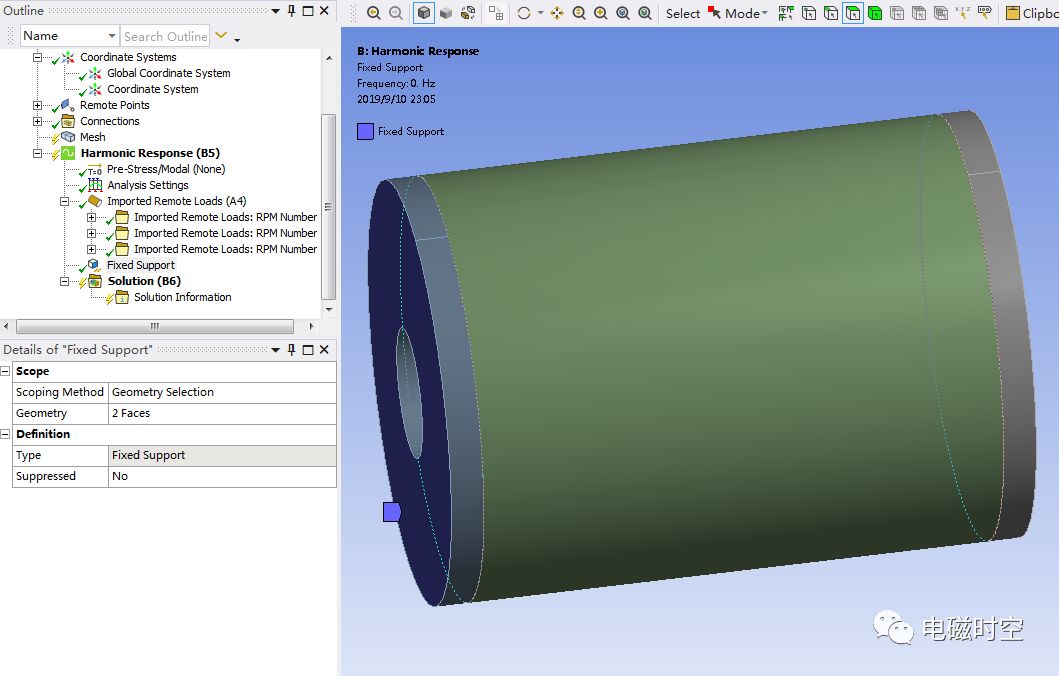Click Zoom To Fit icon
The width and height of the screenshot is (1059, 676).
tap(623, 13)
